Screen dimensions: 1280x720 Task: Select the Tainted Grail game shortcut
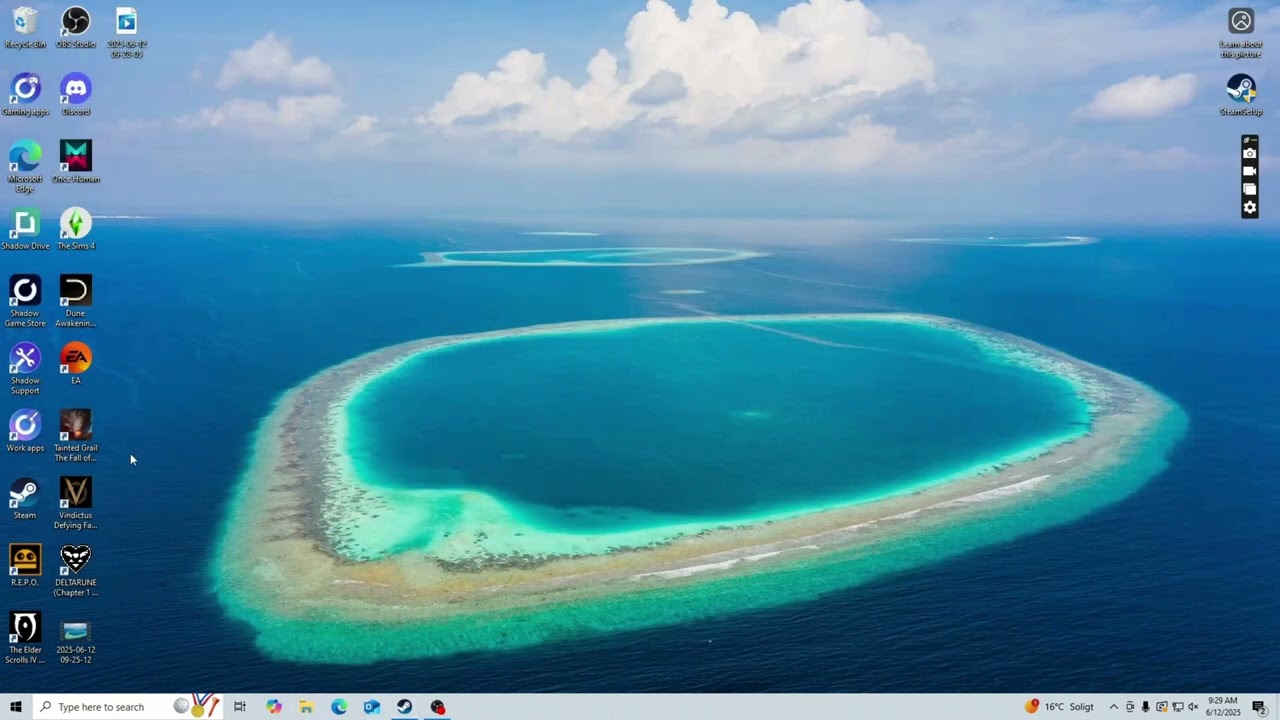76,435
